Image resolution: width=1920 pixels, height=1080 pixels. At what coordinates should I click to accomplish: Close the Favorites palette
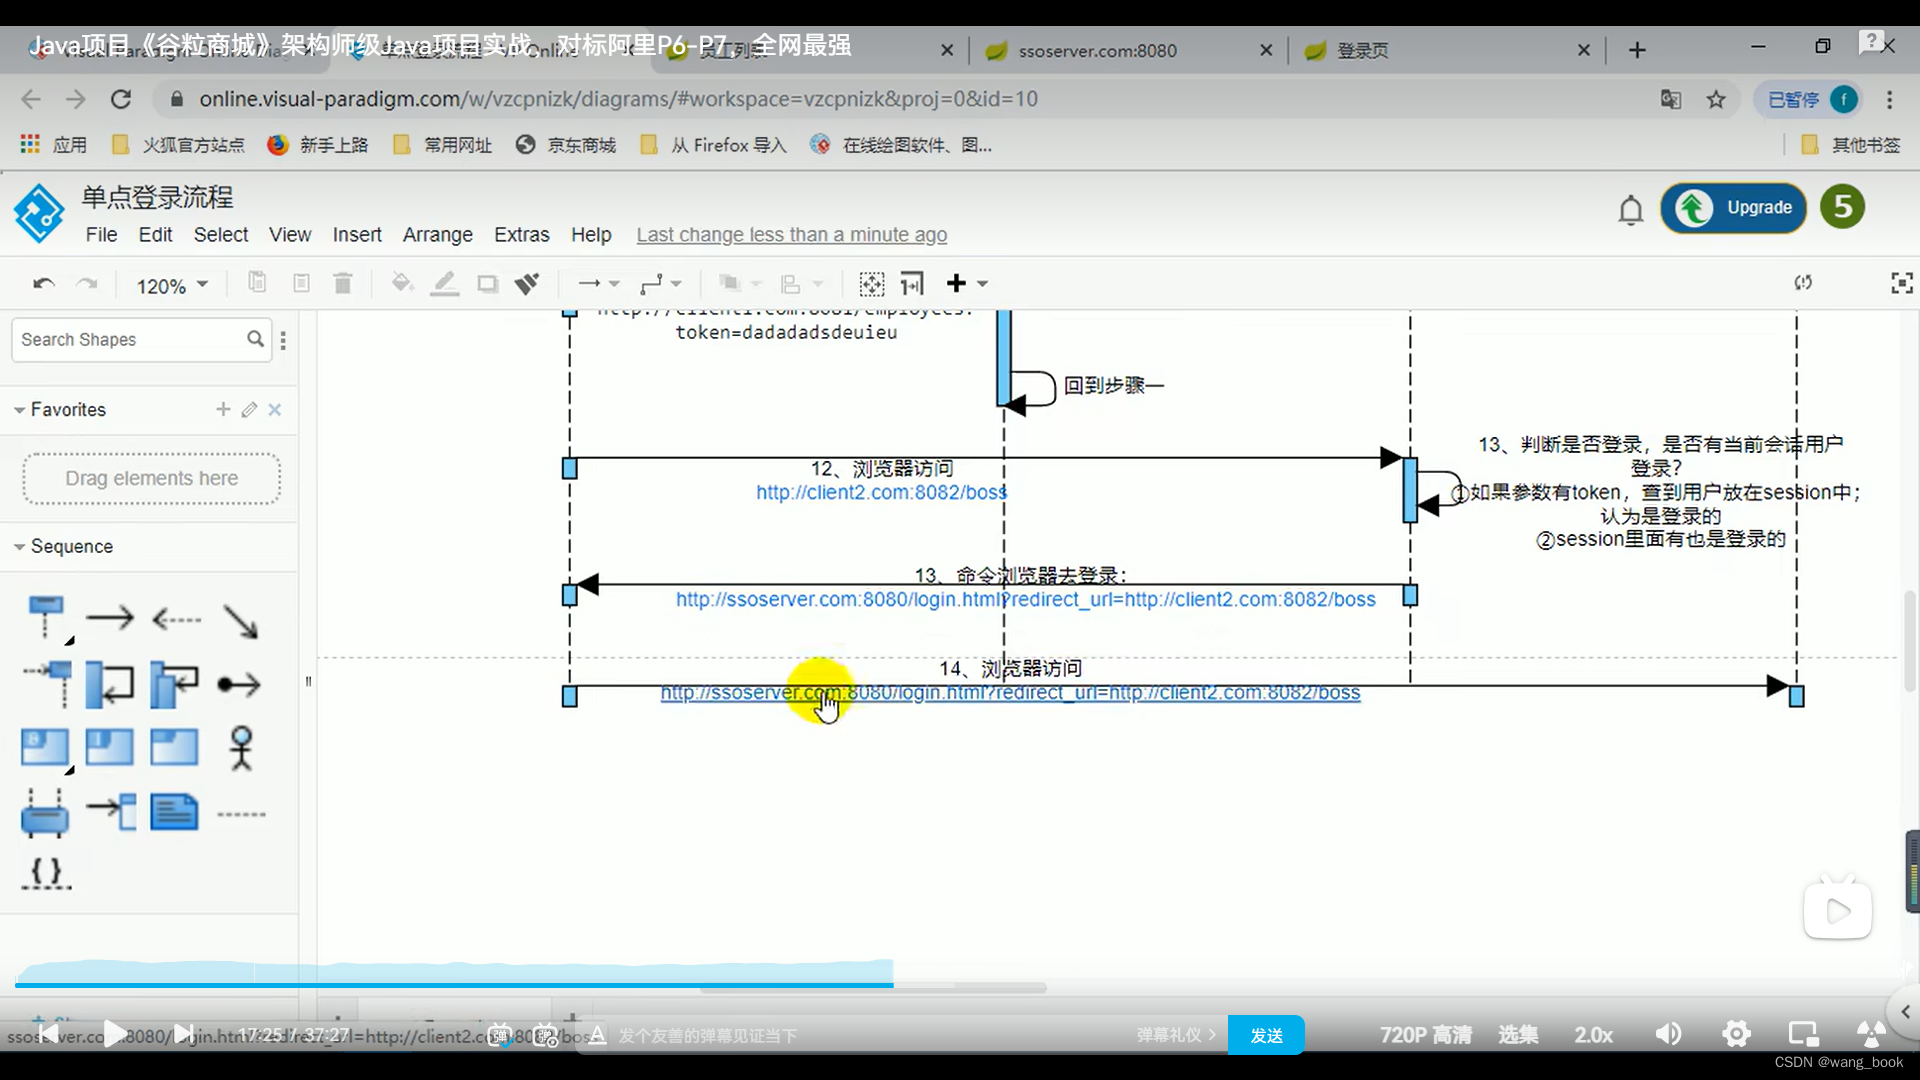(275, 409)
